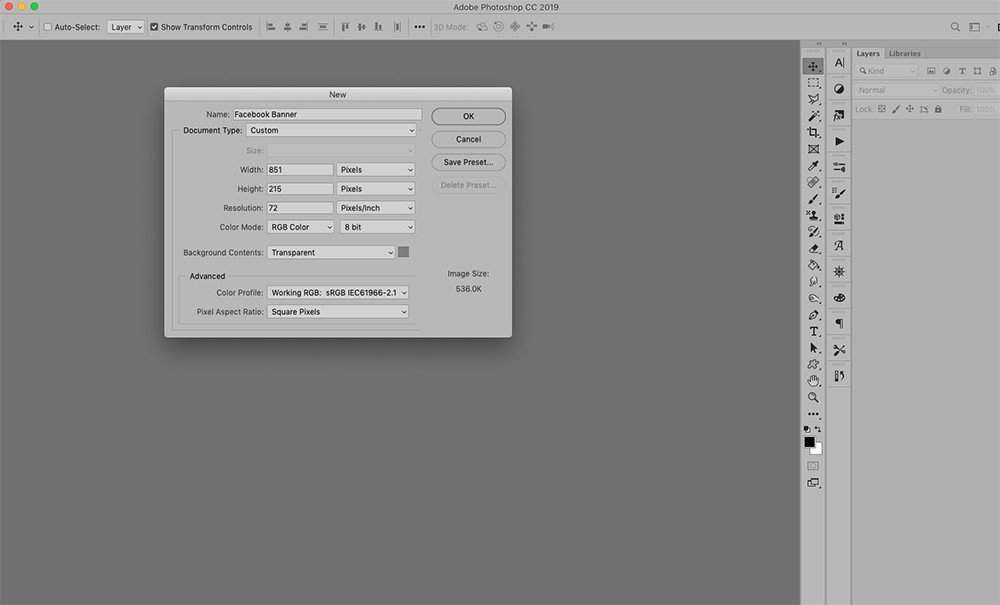
Task: Select the Horizontal Type tool
Action: click(x=813, y=332)
